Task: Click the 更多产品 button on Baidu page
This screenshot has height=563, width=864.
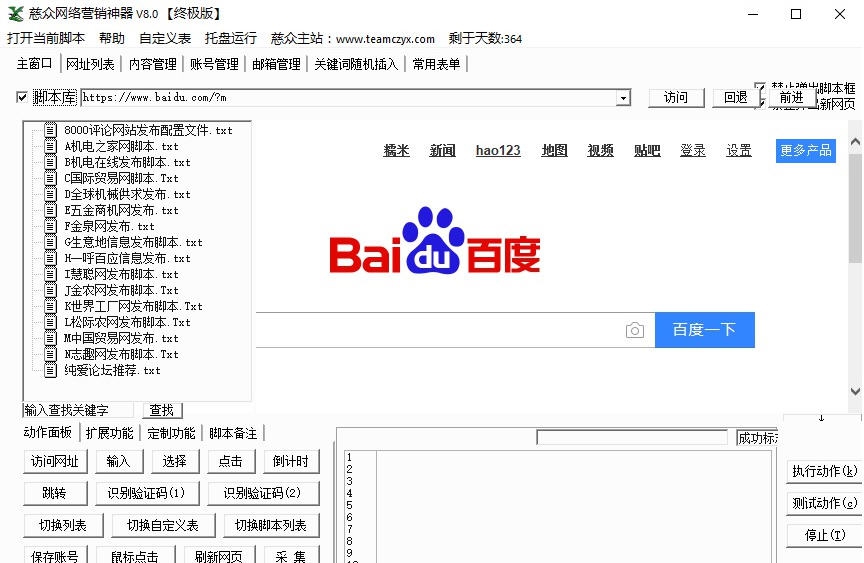Action: click(x=806, y=151)
